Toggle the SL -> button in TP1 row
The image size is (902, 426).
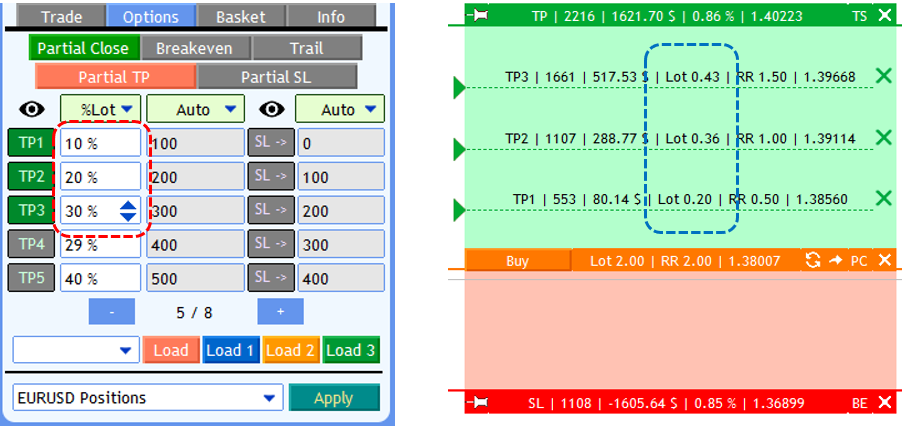[271, 143]
